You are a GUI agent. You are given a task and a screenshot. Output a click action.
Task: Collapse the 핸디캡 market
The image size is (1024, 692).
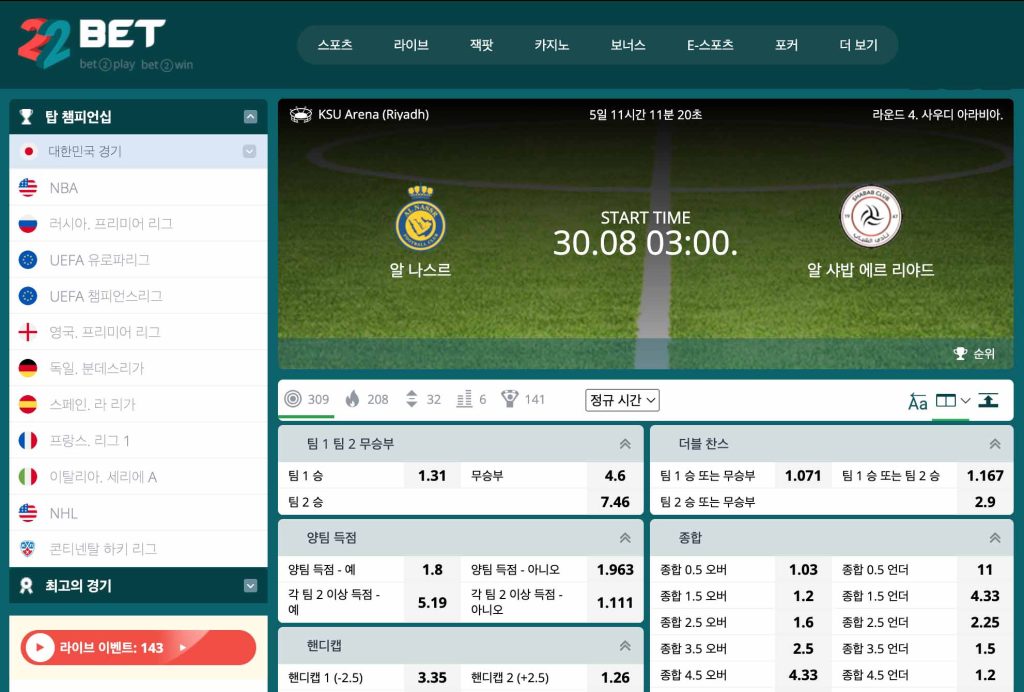pos(625,646)
